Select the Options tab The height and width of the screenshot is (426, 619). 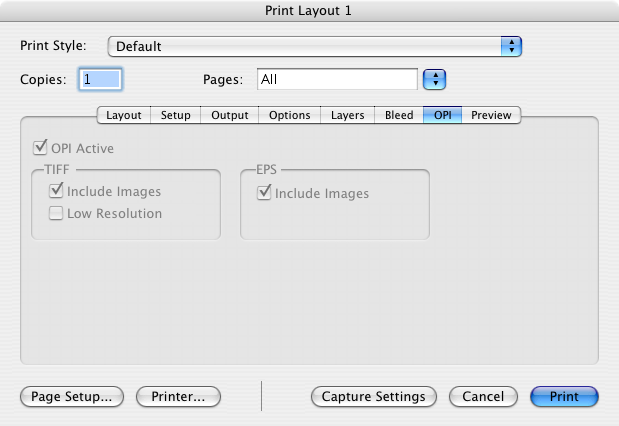[290, 115]
